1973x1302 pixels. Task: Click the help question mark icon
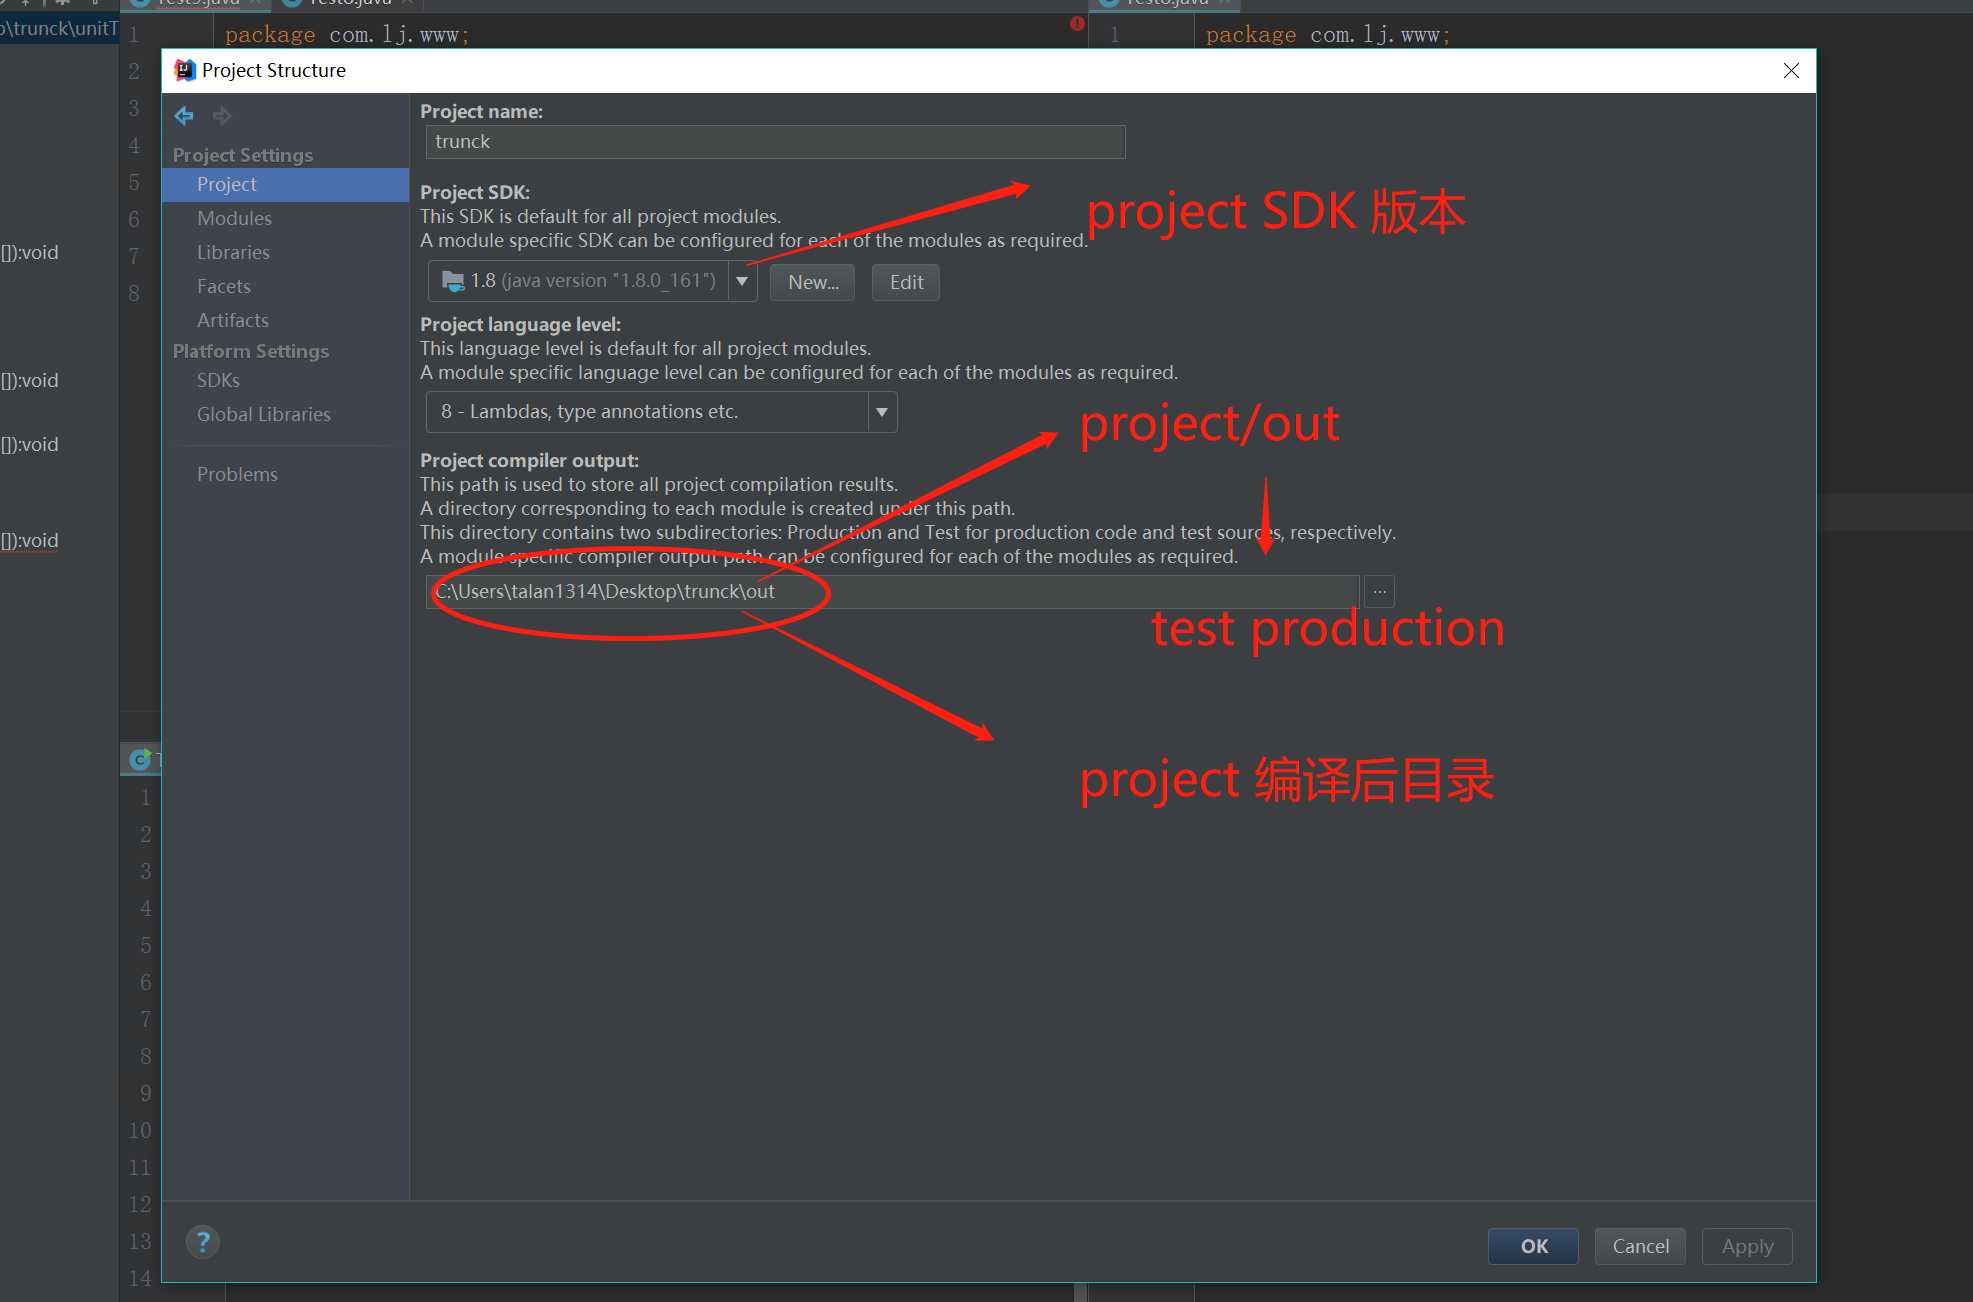(x=203, y=1242)
